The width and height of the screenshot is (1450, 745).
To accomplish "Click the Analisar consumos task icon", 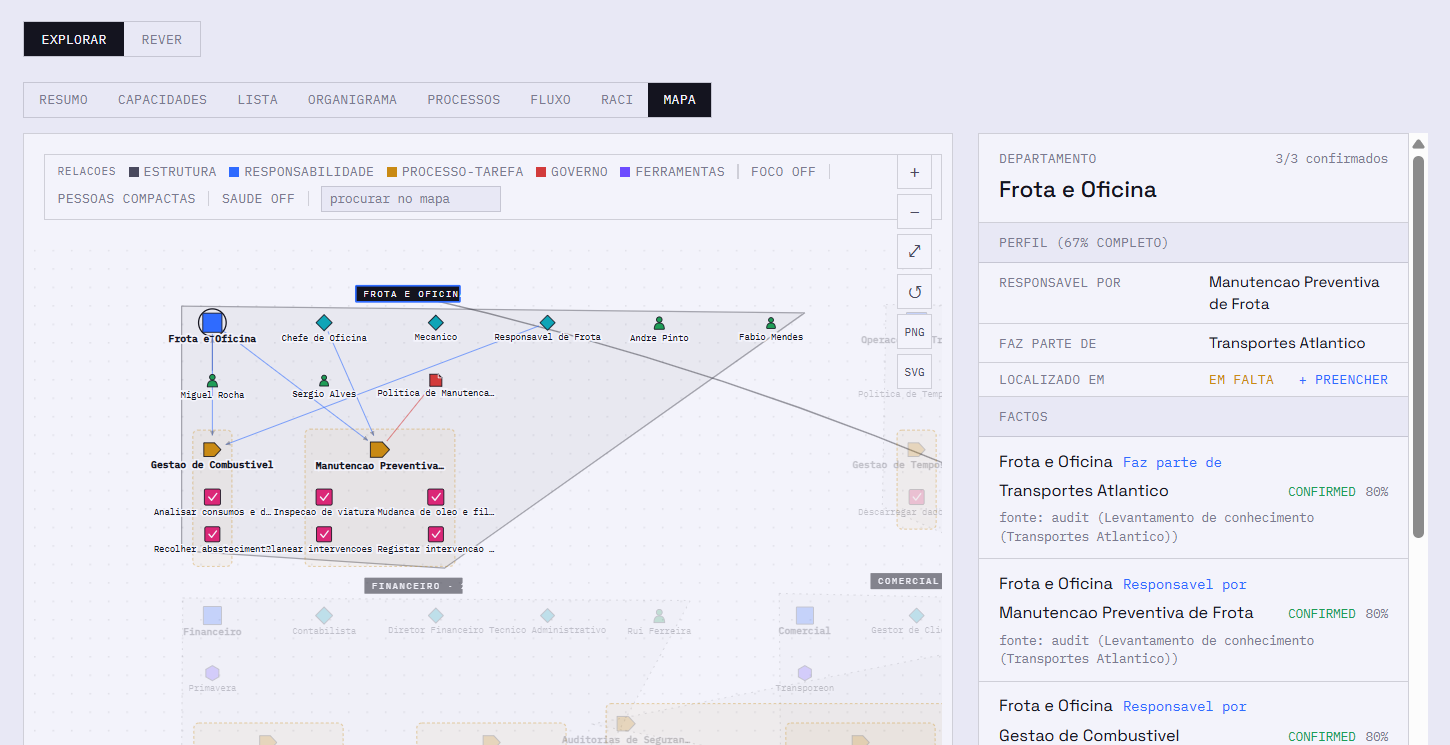I will [x=212, y=497].
